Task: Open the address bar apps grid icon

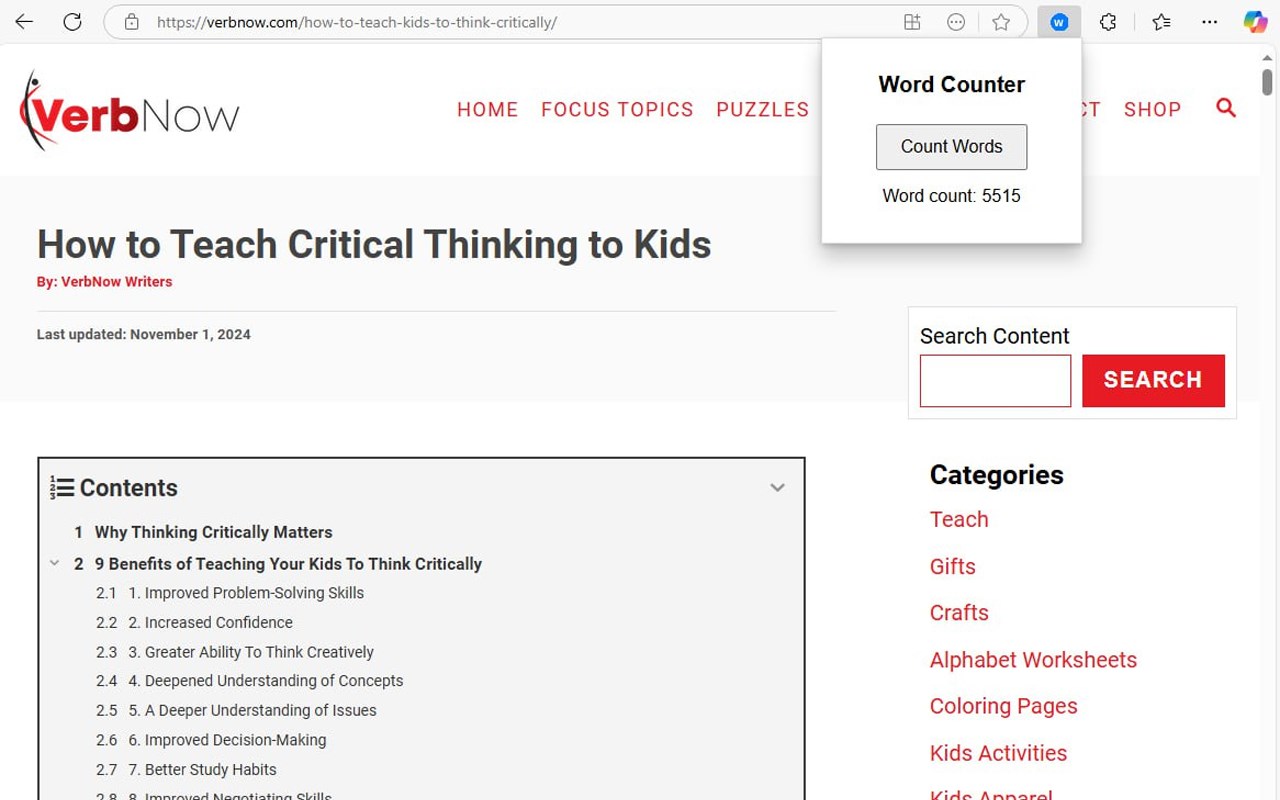Action: click(x=912, y=22)
